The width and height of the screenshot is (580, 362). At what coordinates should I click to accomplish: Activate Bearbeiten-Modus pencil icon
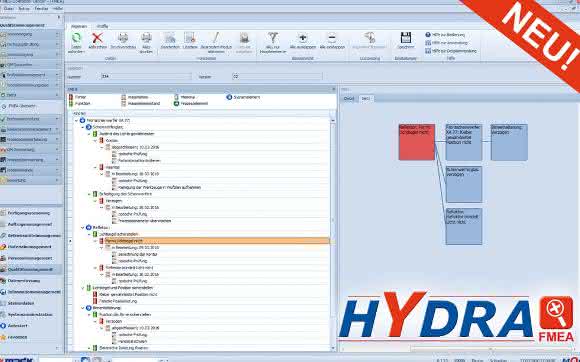pyautogui.click(x=216, y=38)
